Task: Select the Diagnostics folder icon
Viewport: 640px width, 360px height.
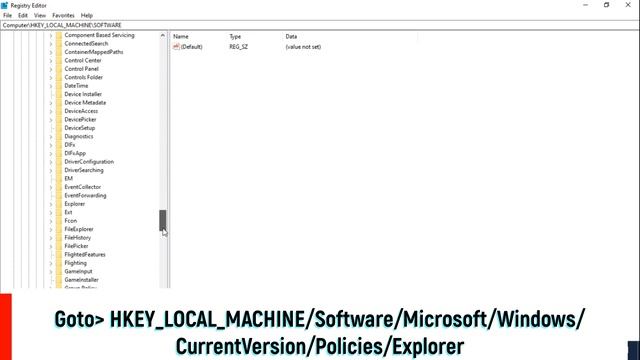Action: point(59,136)
